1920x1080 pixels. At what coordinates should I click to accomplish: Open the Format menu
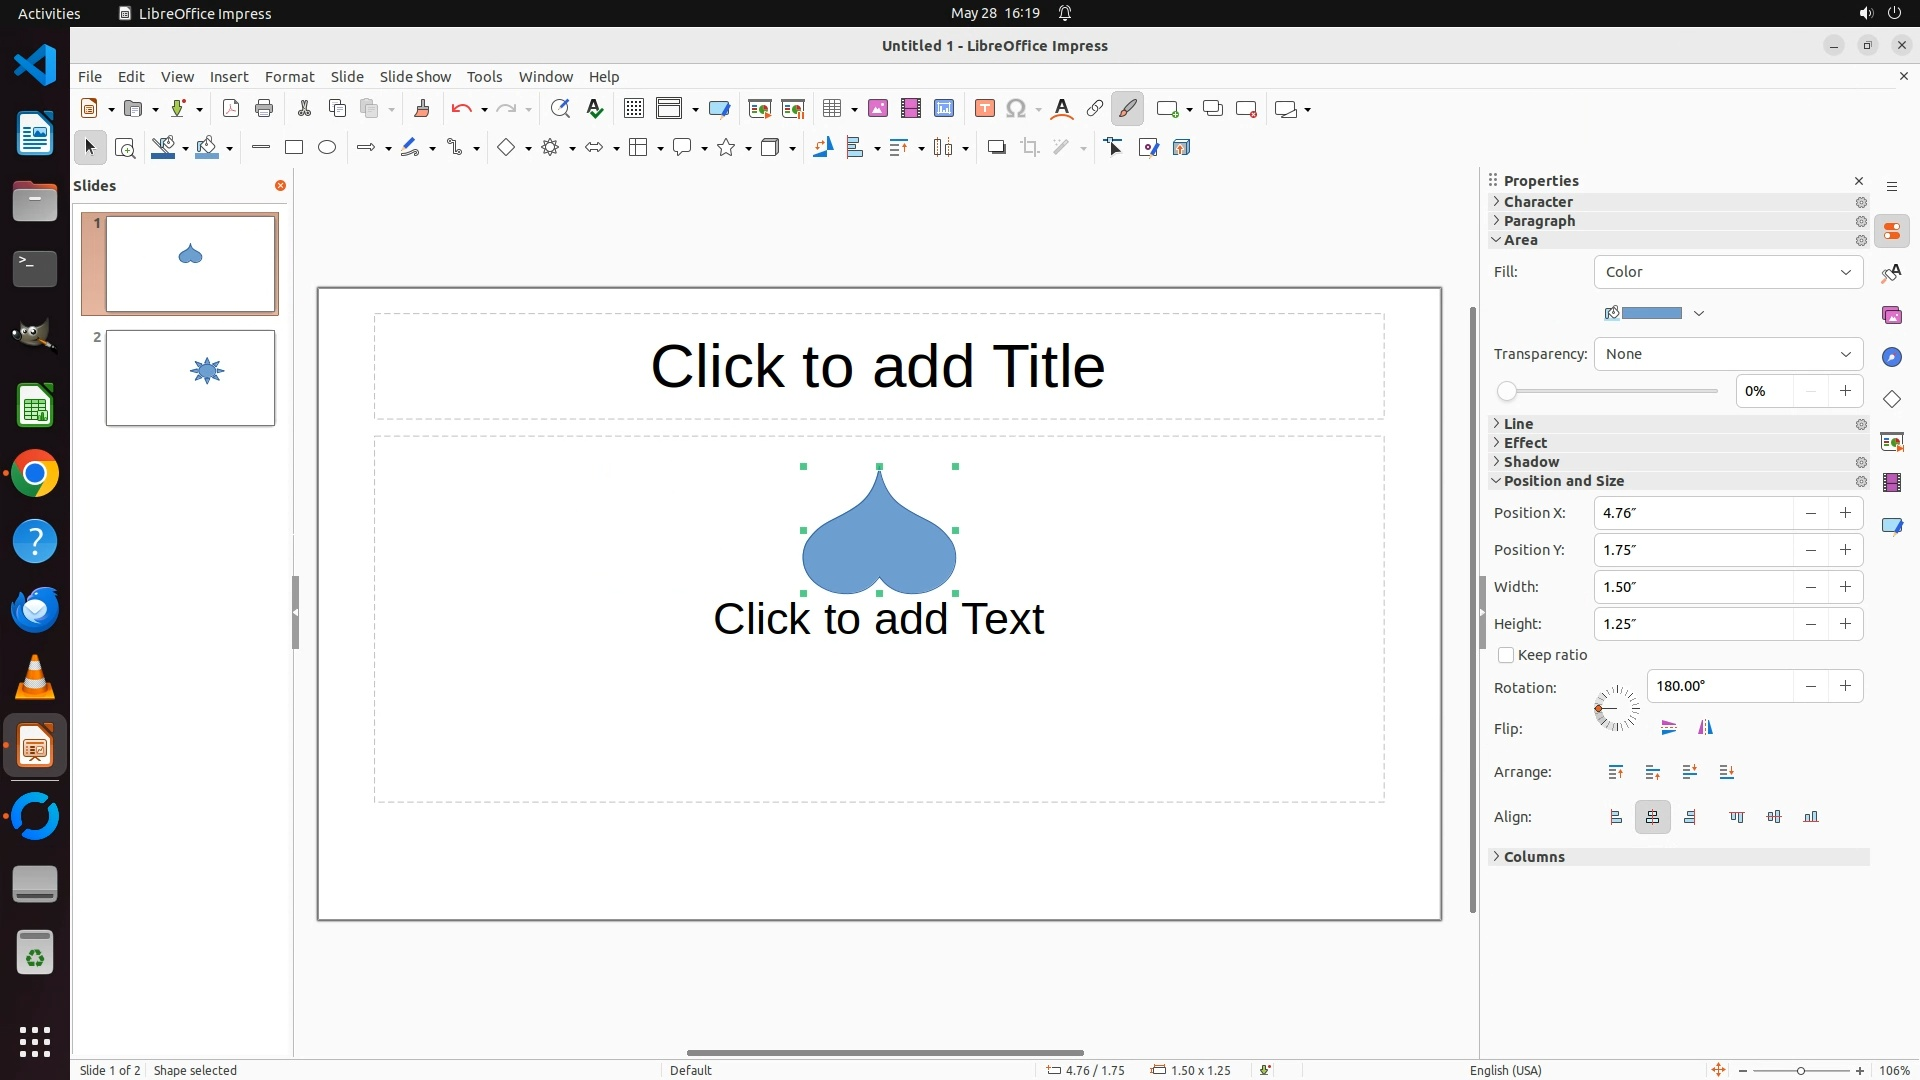(289, 77)
